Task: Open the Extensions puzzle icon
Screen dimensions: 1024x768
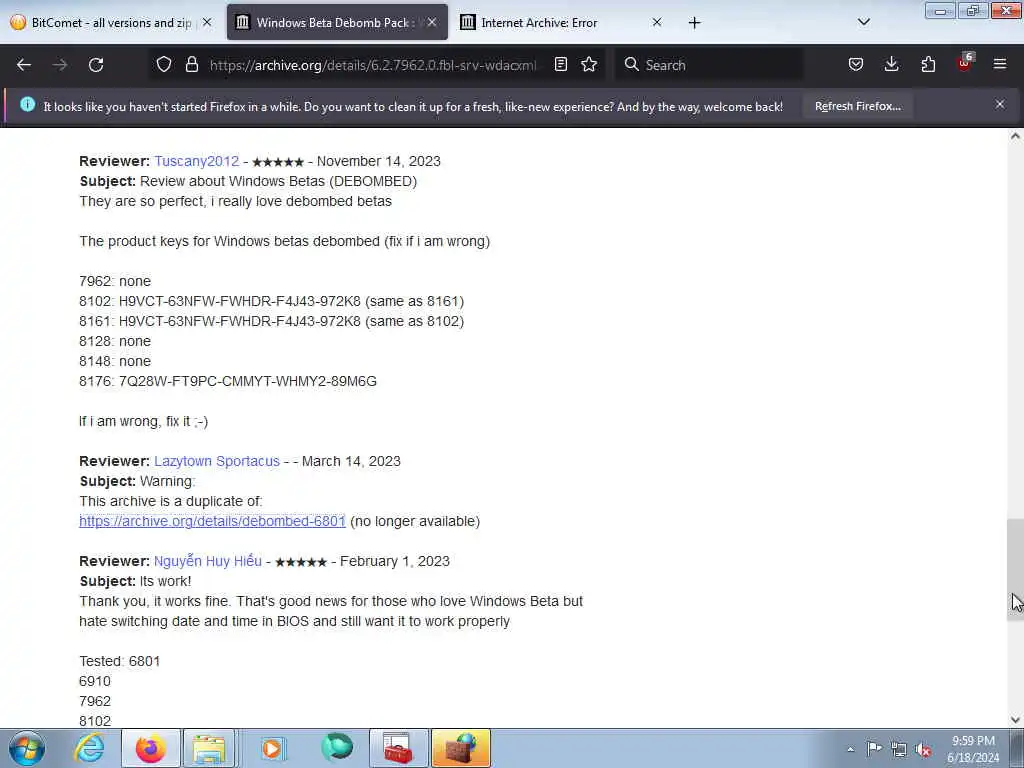Action: 928,64
